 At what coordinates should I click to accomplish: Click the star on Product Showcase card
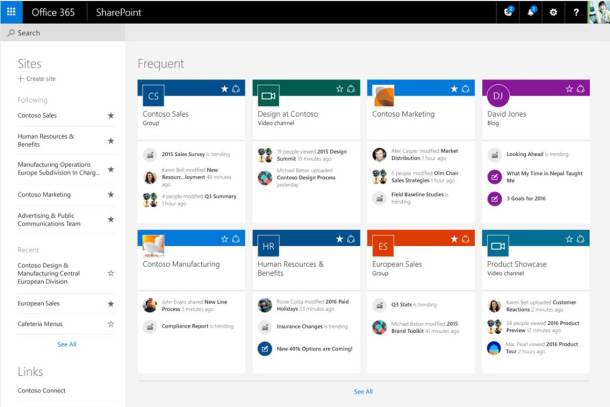569,239
